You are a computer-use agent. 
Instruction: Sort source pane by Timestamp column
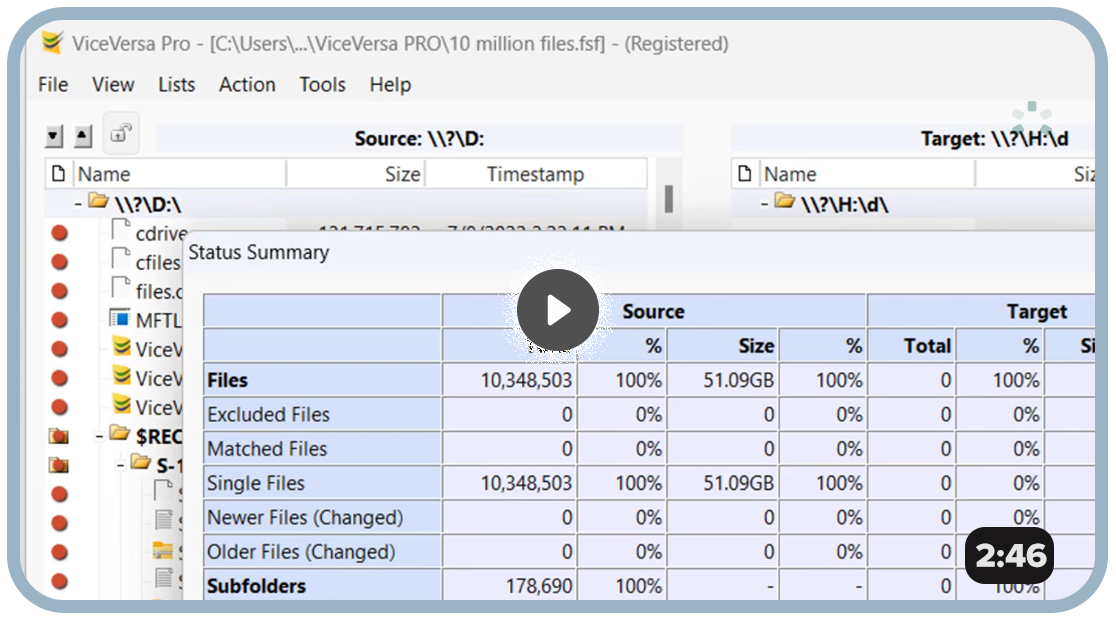tap(535, 174)
